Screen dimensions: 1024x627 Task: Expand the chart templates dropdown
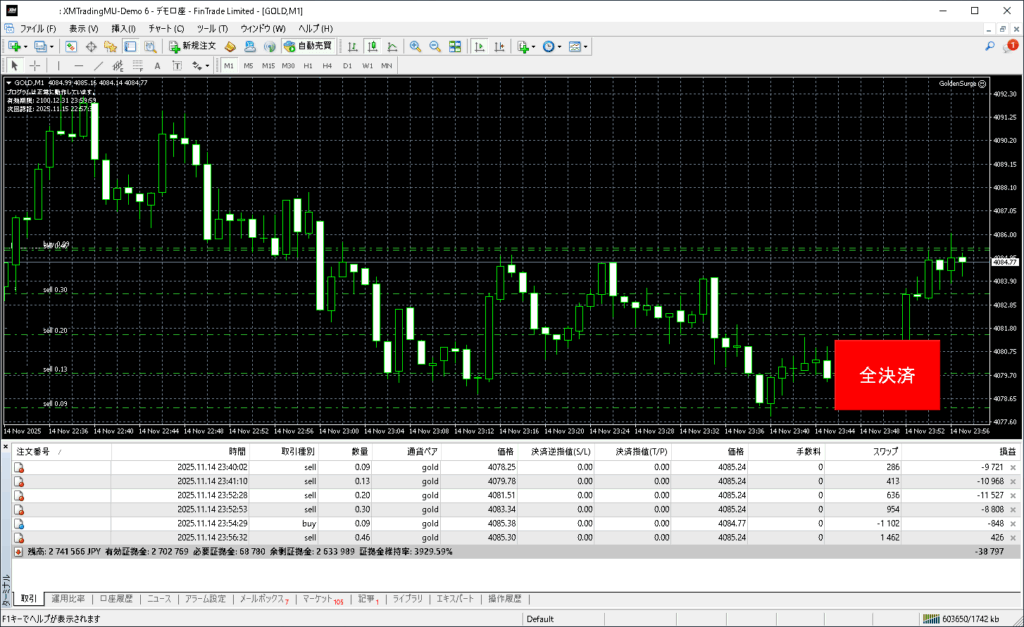click(x=586, y=47)
